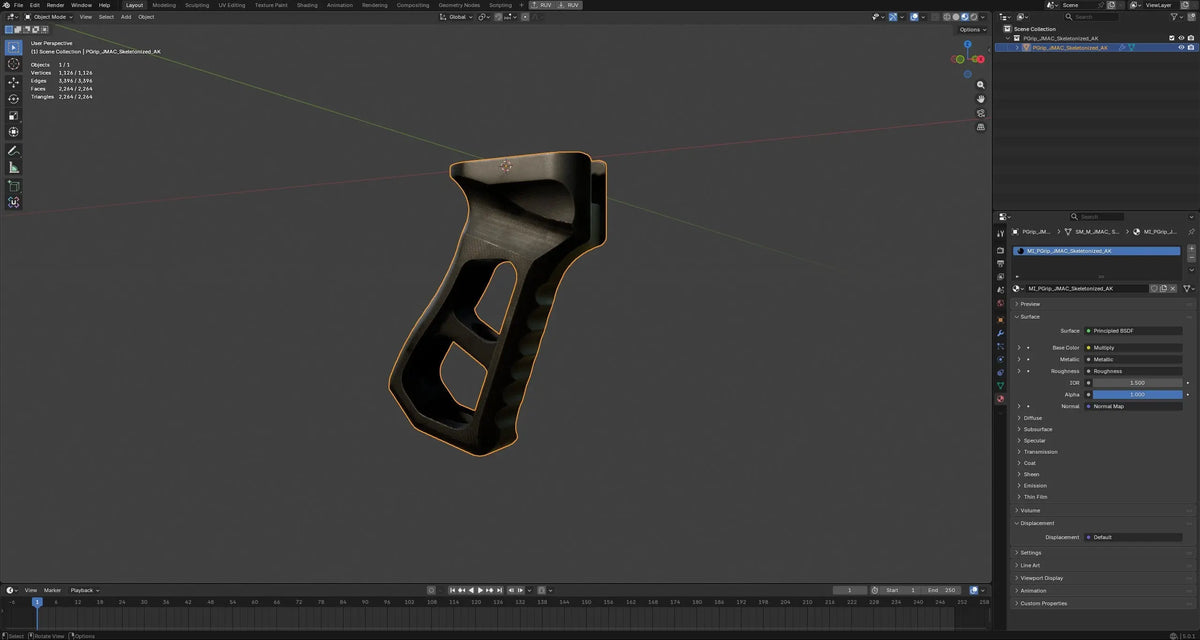Viewport: 1200px width, 640px height.
Task: Select the Cursor tool in toolbar
Action: coord(14,64)
